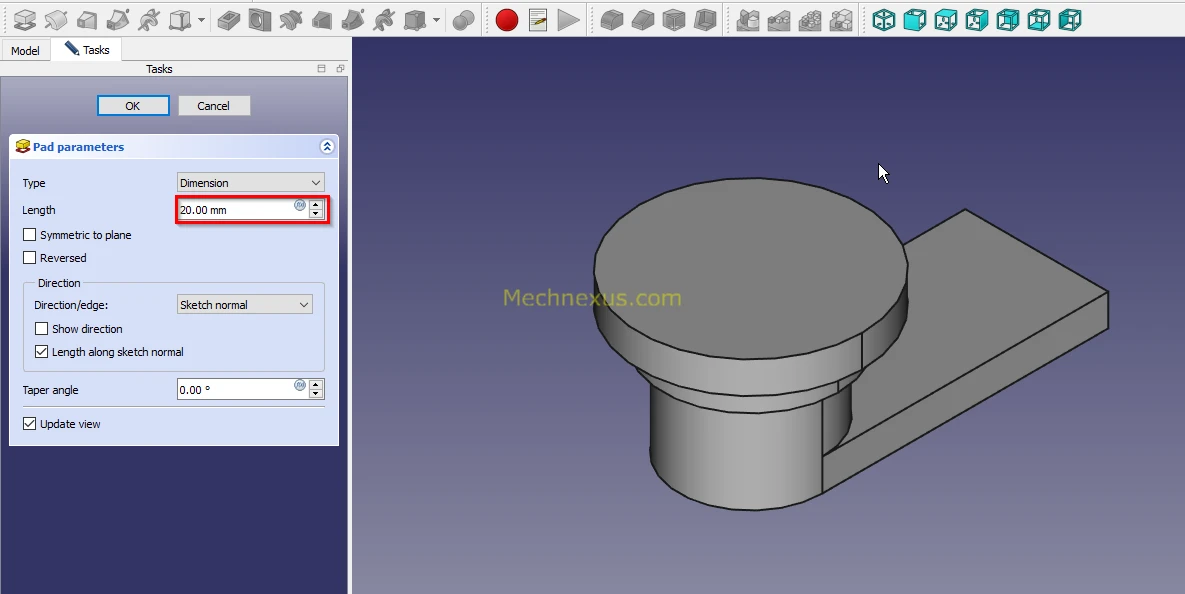Toggle the Show direction checkbox
Image resolution: width=1185 pixels, height=594 pixels.
(42, 329)
